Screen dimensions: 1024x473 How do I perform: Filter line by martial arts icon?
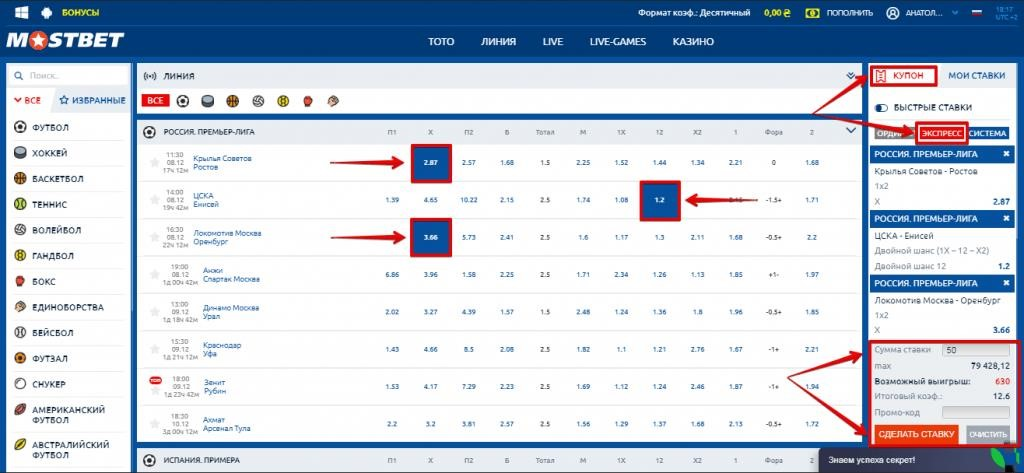[x=333, y=101]
